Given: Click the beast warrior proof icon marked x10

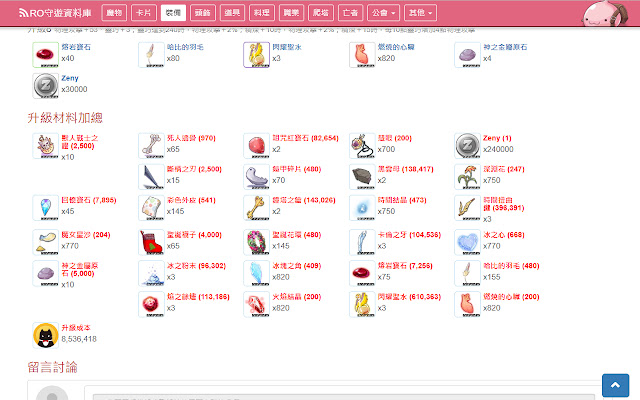Looking at the screenshot, I should 45,146.
